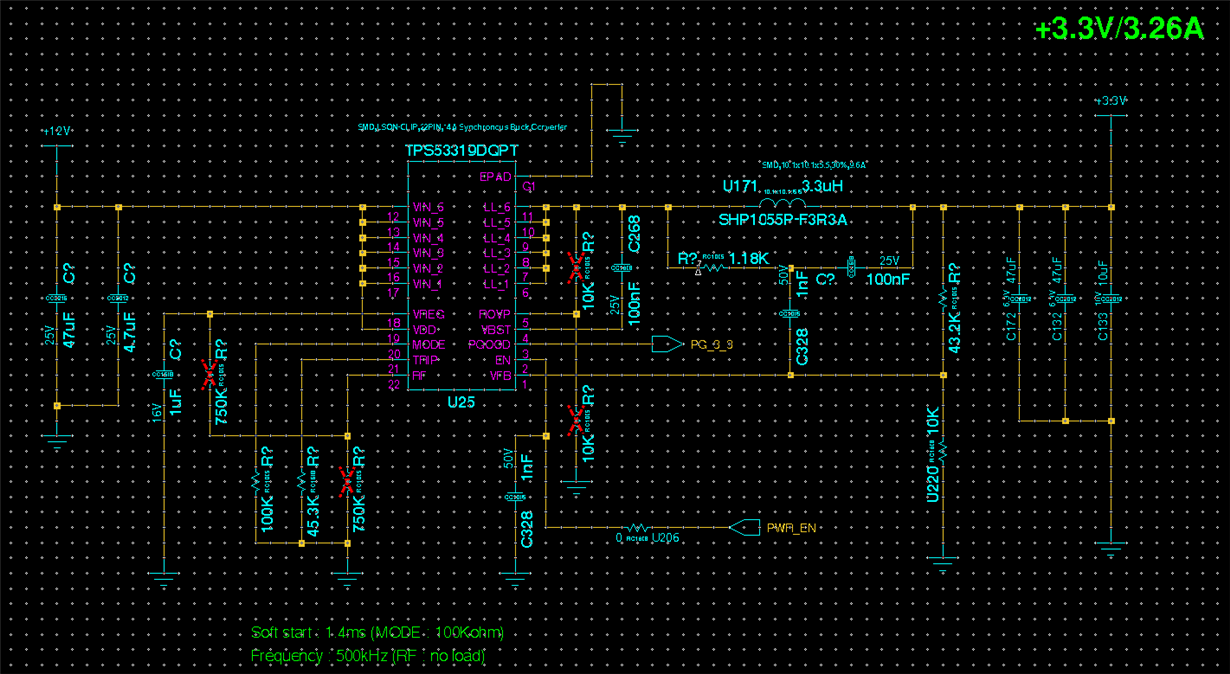Select the 100K MODE resistor symbol
This screenshot has height=674, width=1230.
coord(257,482)
